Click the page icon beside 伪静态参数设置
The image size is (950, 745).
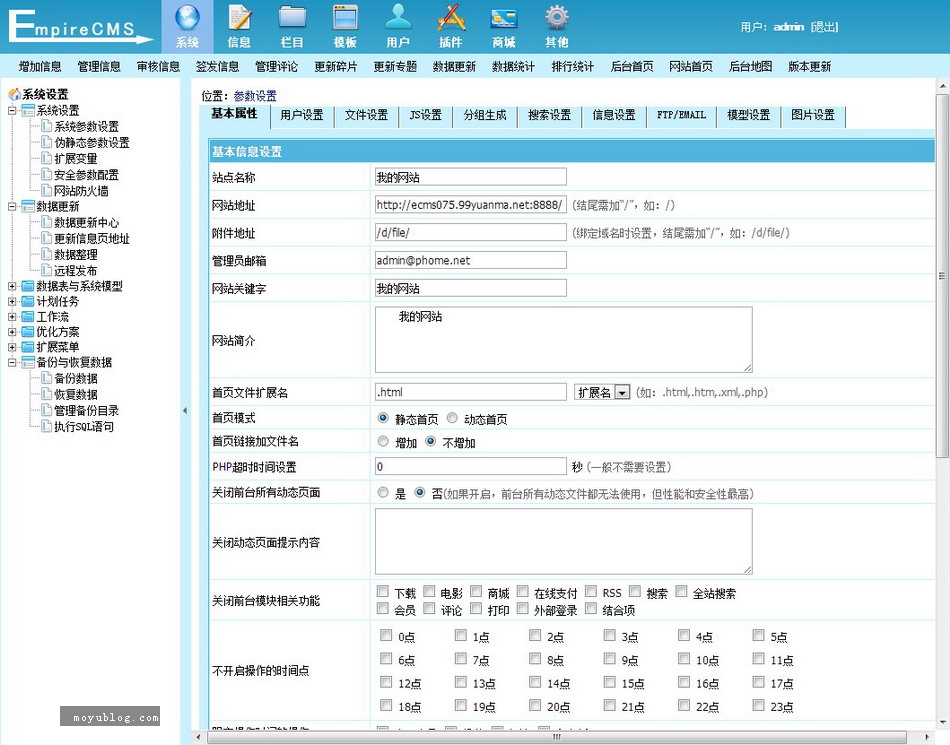(x=47, y=142)
